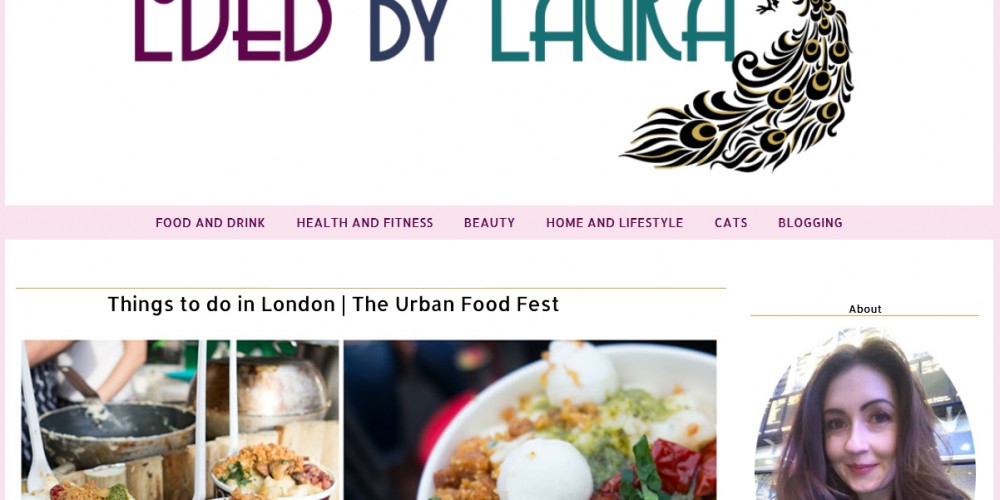Click the white rice ball in bowl photo
1000x500 pixels.
tap(544, 472)
